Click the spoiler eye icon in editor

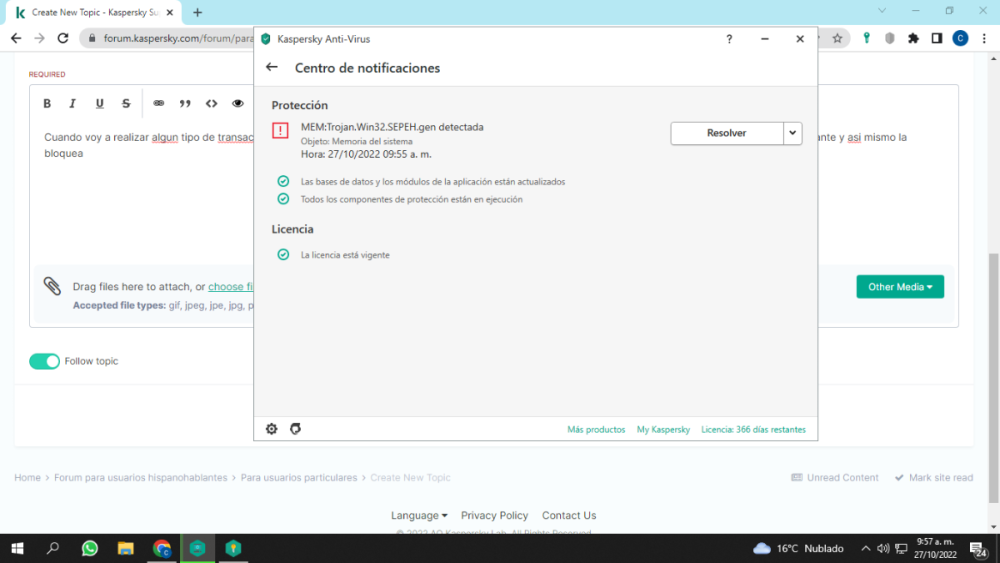[x=238, y=103]
